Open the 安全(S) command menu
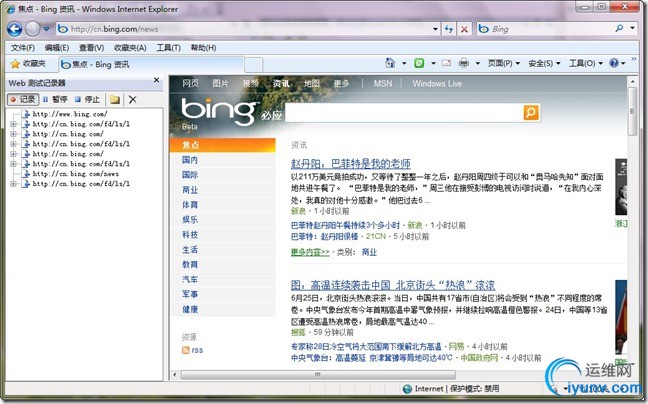Screen dimensions: 648x404 [x=544, y=63]
